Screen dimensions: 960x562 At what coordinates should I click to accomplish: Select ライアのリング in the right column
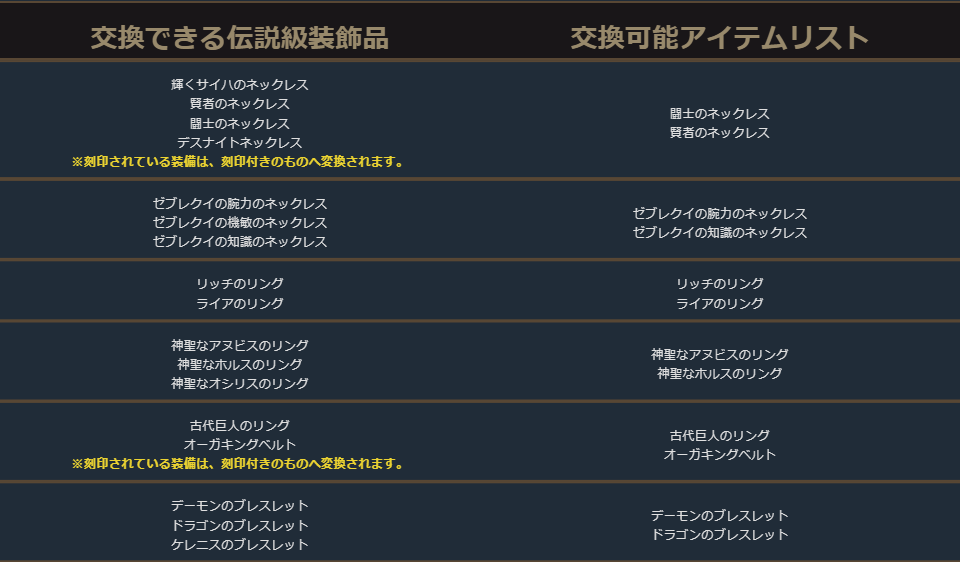(719, 304)
